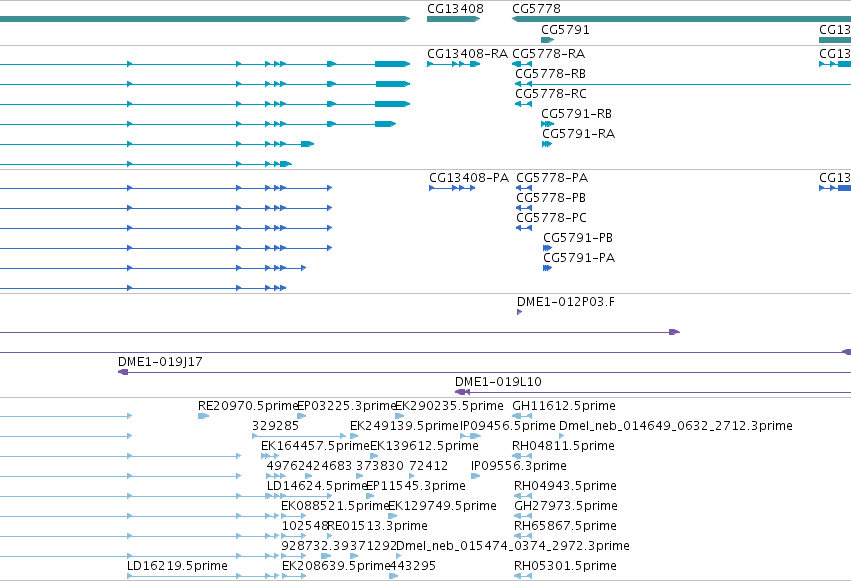Click the RH65867.5prime EST label

coord(565,526)
